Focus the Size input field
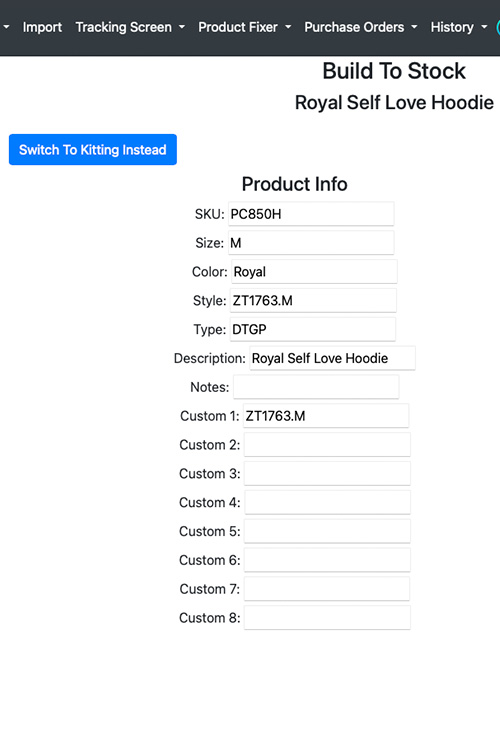500x750 pixels. 311,243
